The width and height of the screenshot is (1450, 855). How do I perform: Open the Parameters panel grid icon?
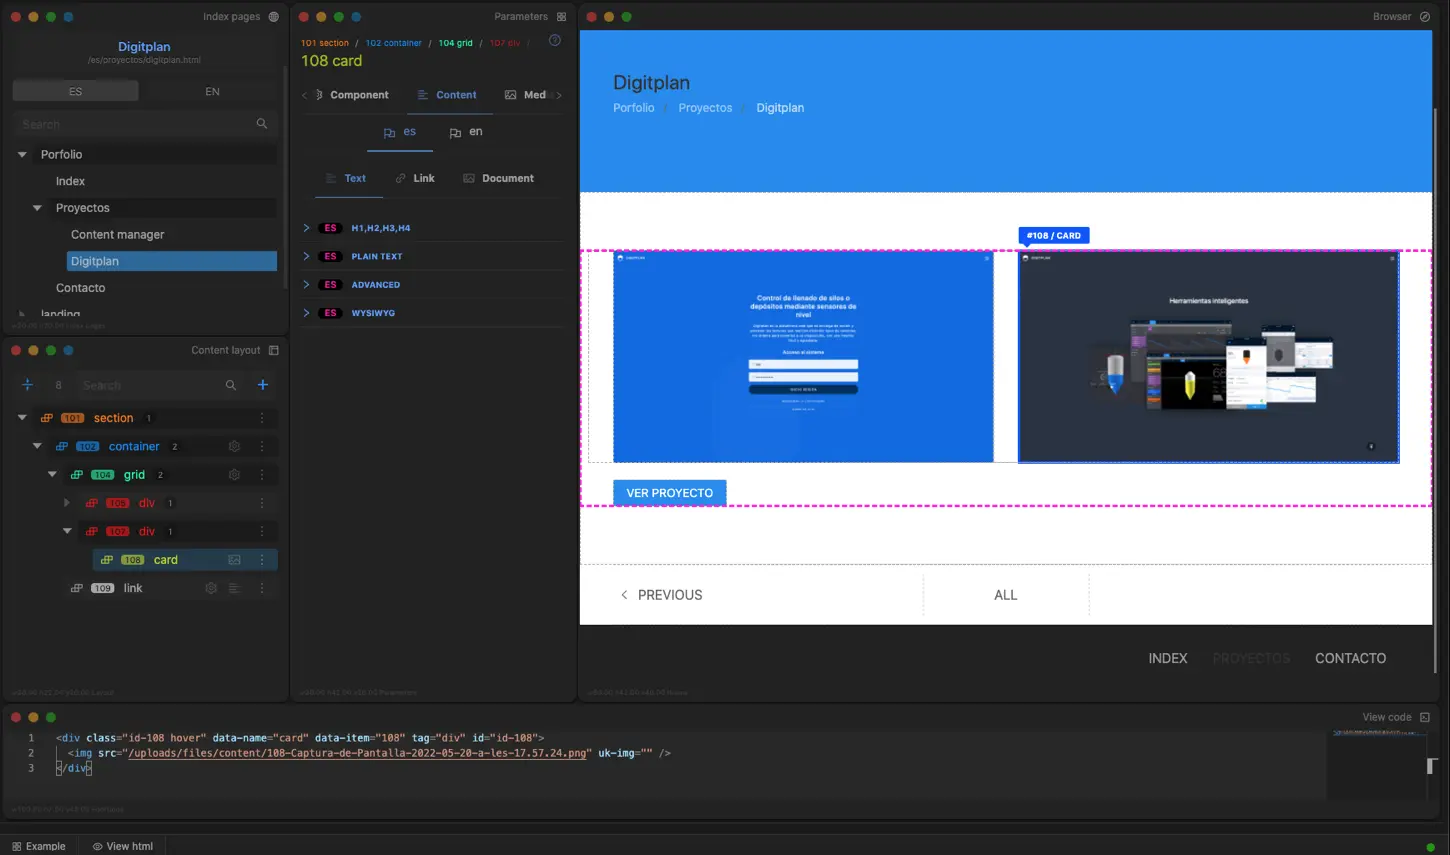[x=562, y=17]
